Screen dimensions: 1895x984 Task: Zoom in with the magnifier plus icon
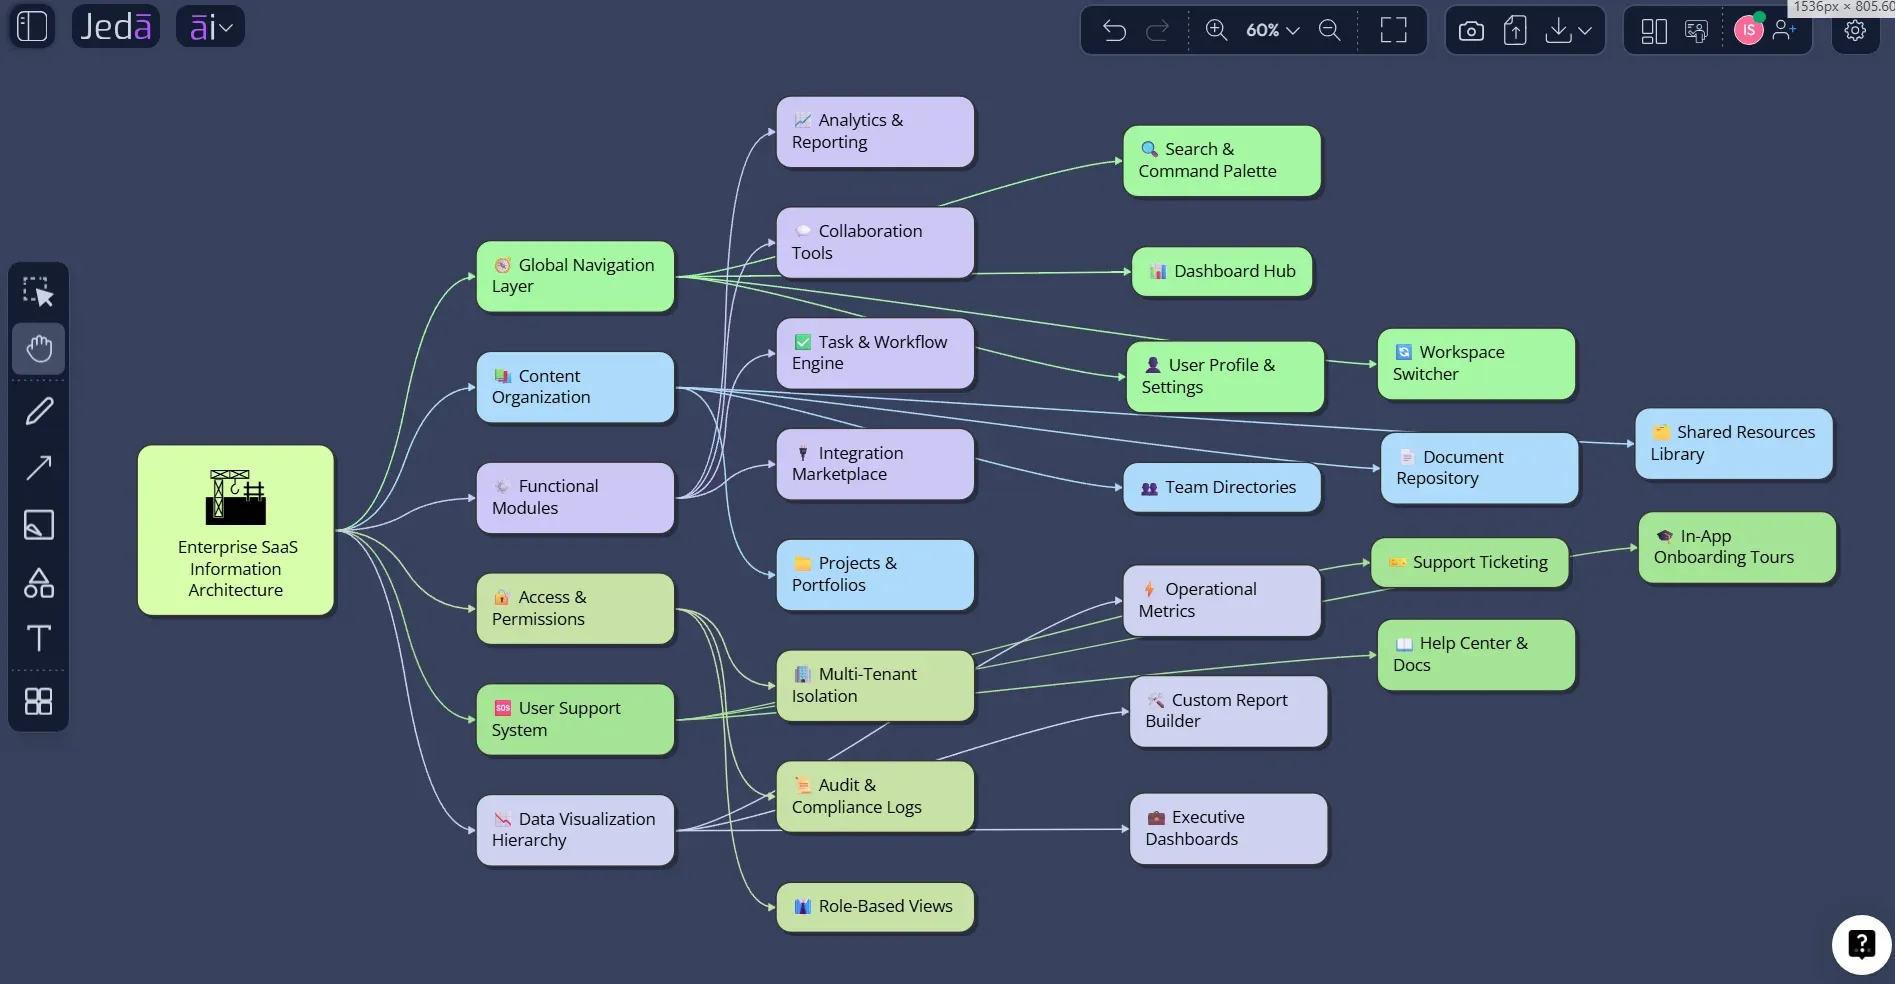pos(1216,30)
